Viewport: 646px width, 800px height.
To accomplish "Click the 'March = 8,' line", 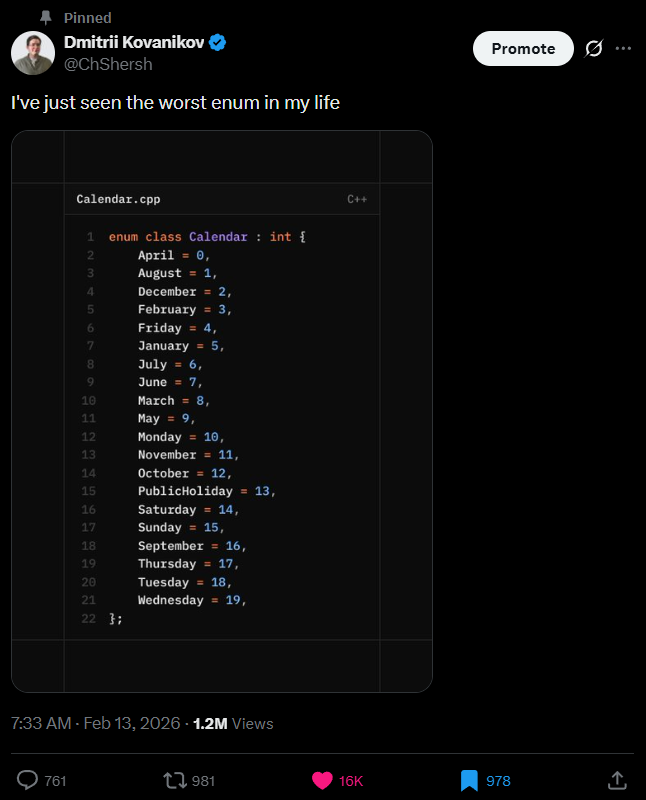I will (174, 400).
